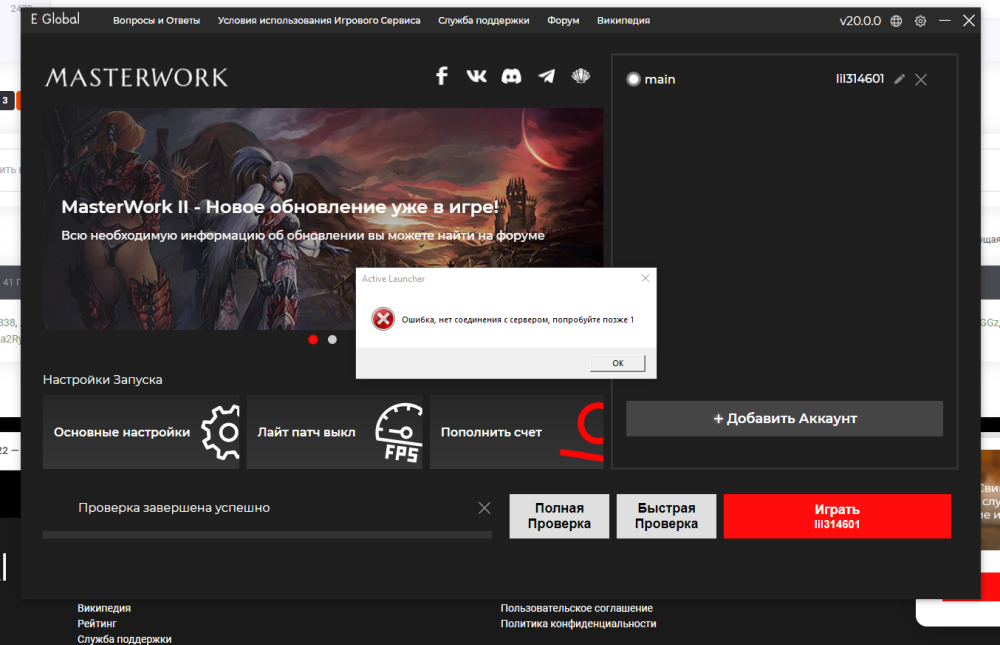1000x645 pixels.
Task: Select the main account radio button
Action: click(x=633, y=80)
